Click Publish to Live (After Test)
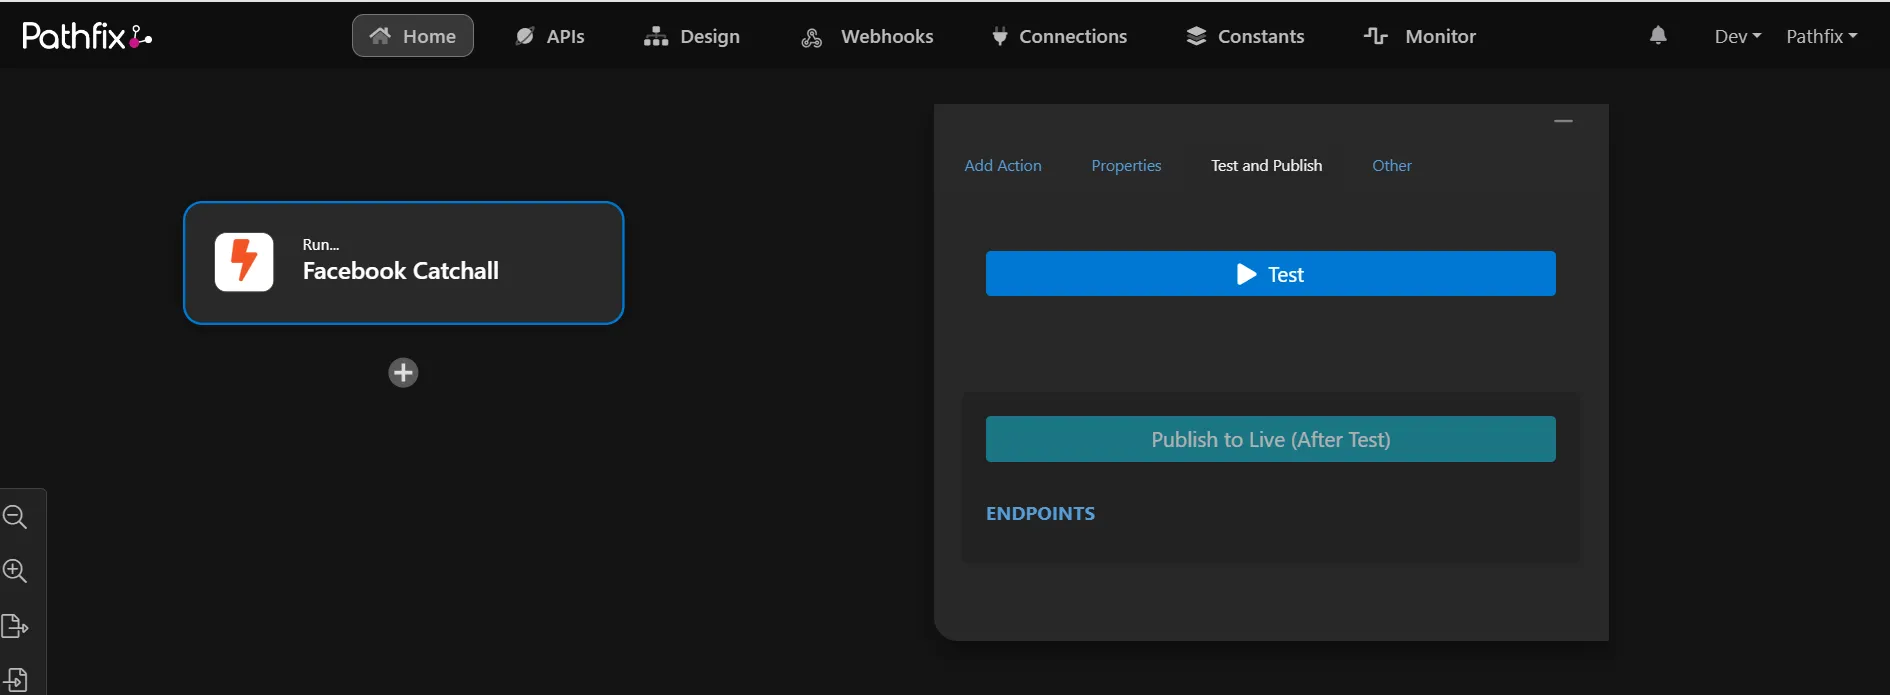The width and height of the screenshot is (1890, 695). (x=1271, y=439)
